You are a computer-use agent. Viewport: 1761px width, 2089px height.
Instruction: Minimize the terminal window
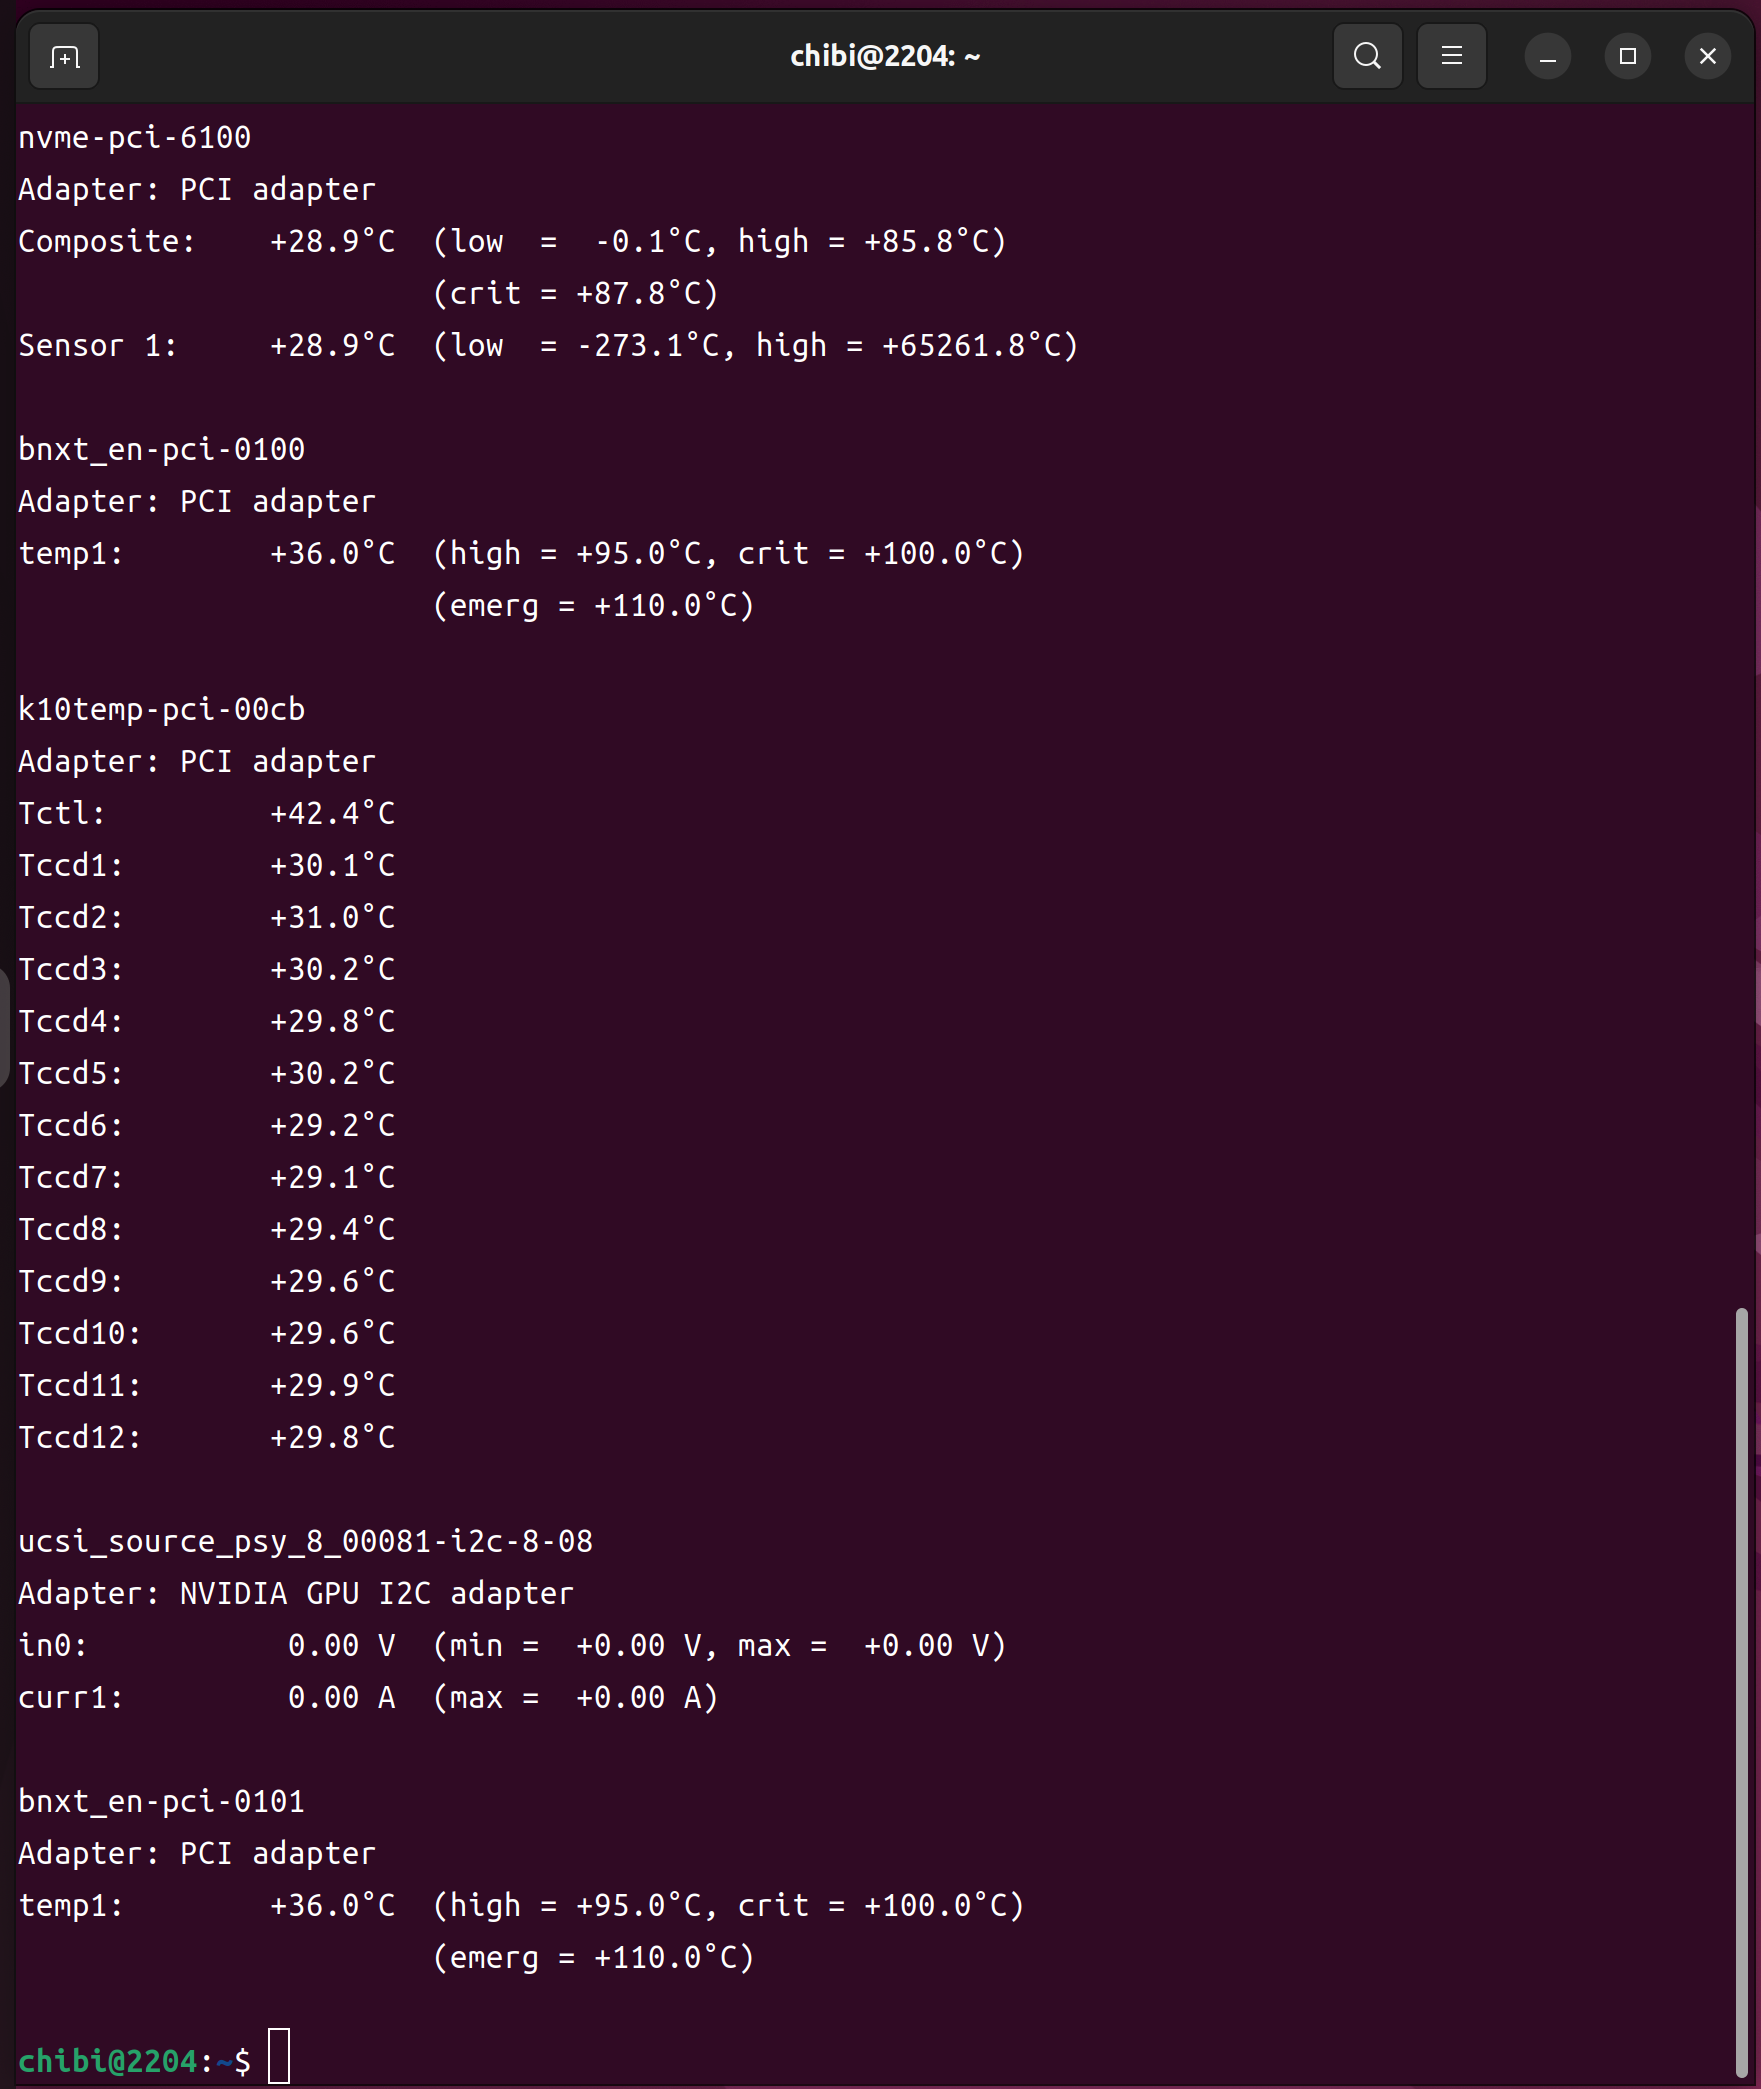click(x=1547, y=57)
